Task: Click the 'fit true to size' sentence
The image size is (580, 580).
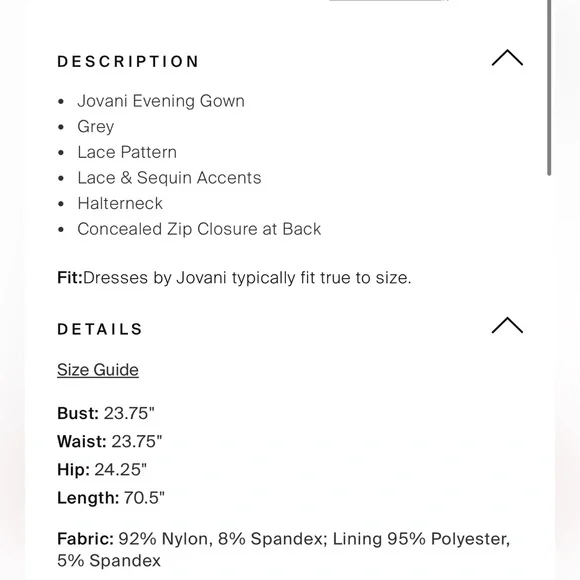Action: click(247, 278)
